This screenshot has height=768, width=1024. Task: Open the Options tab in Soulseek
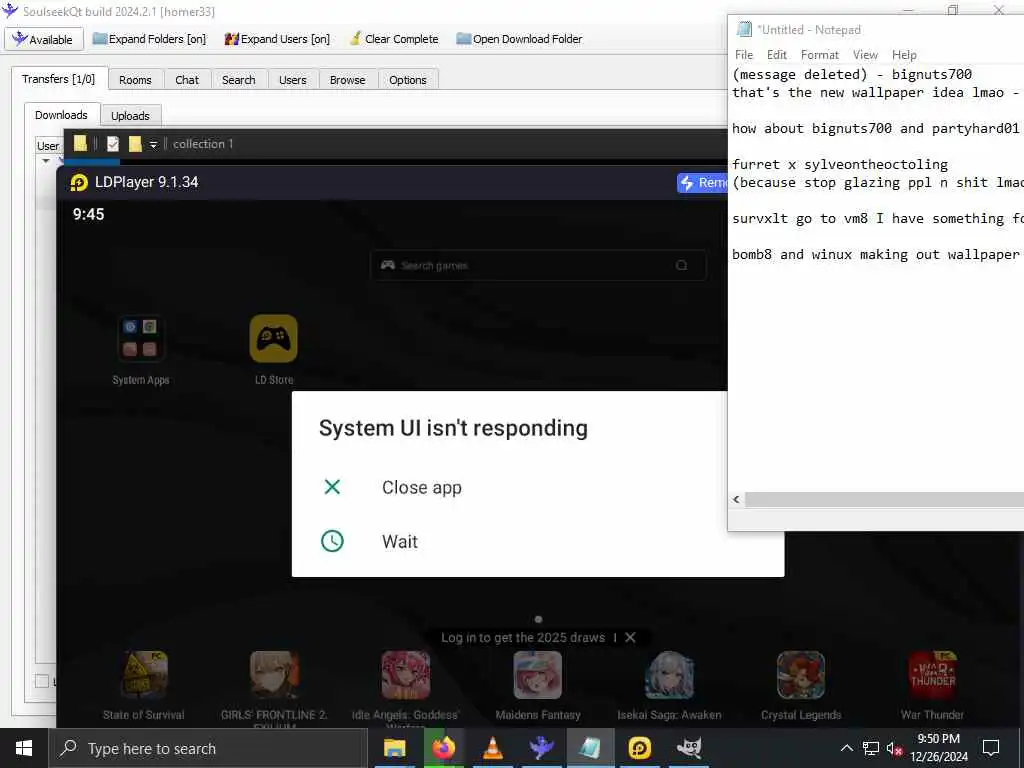coord(408,80)
